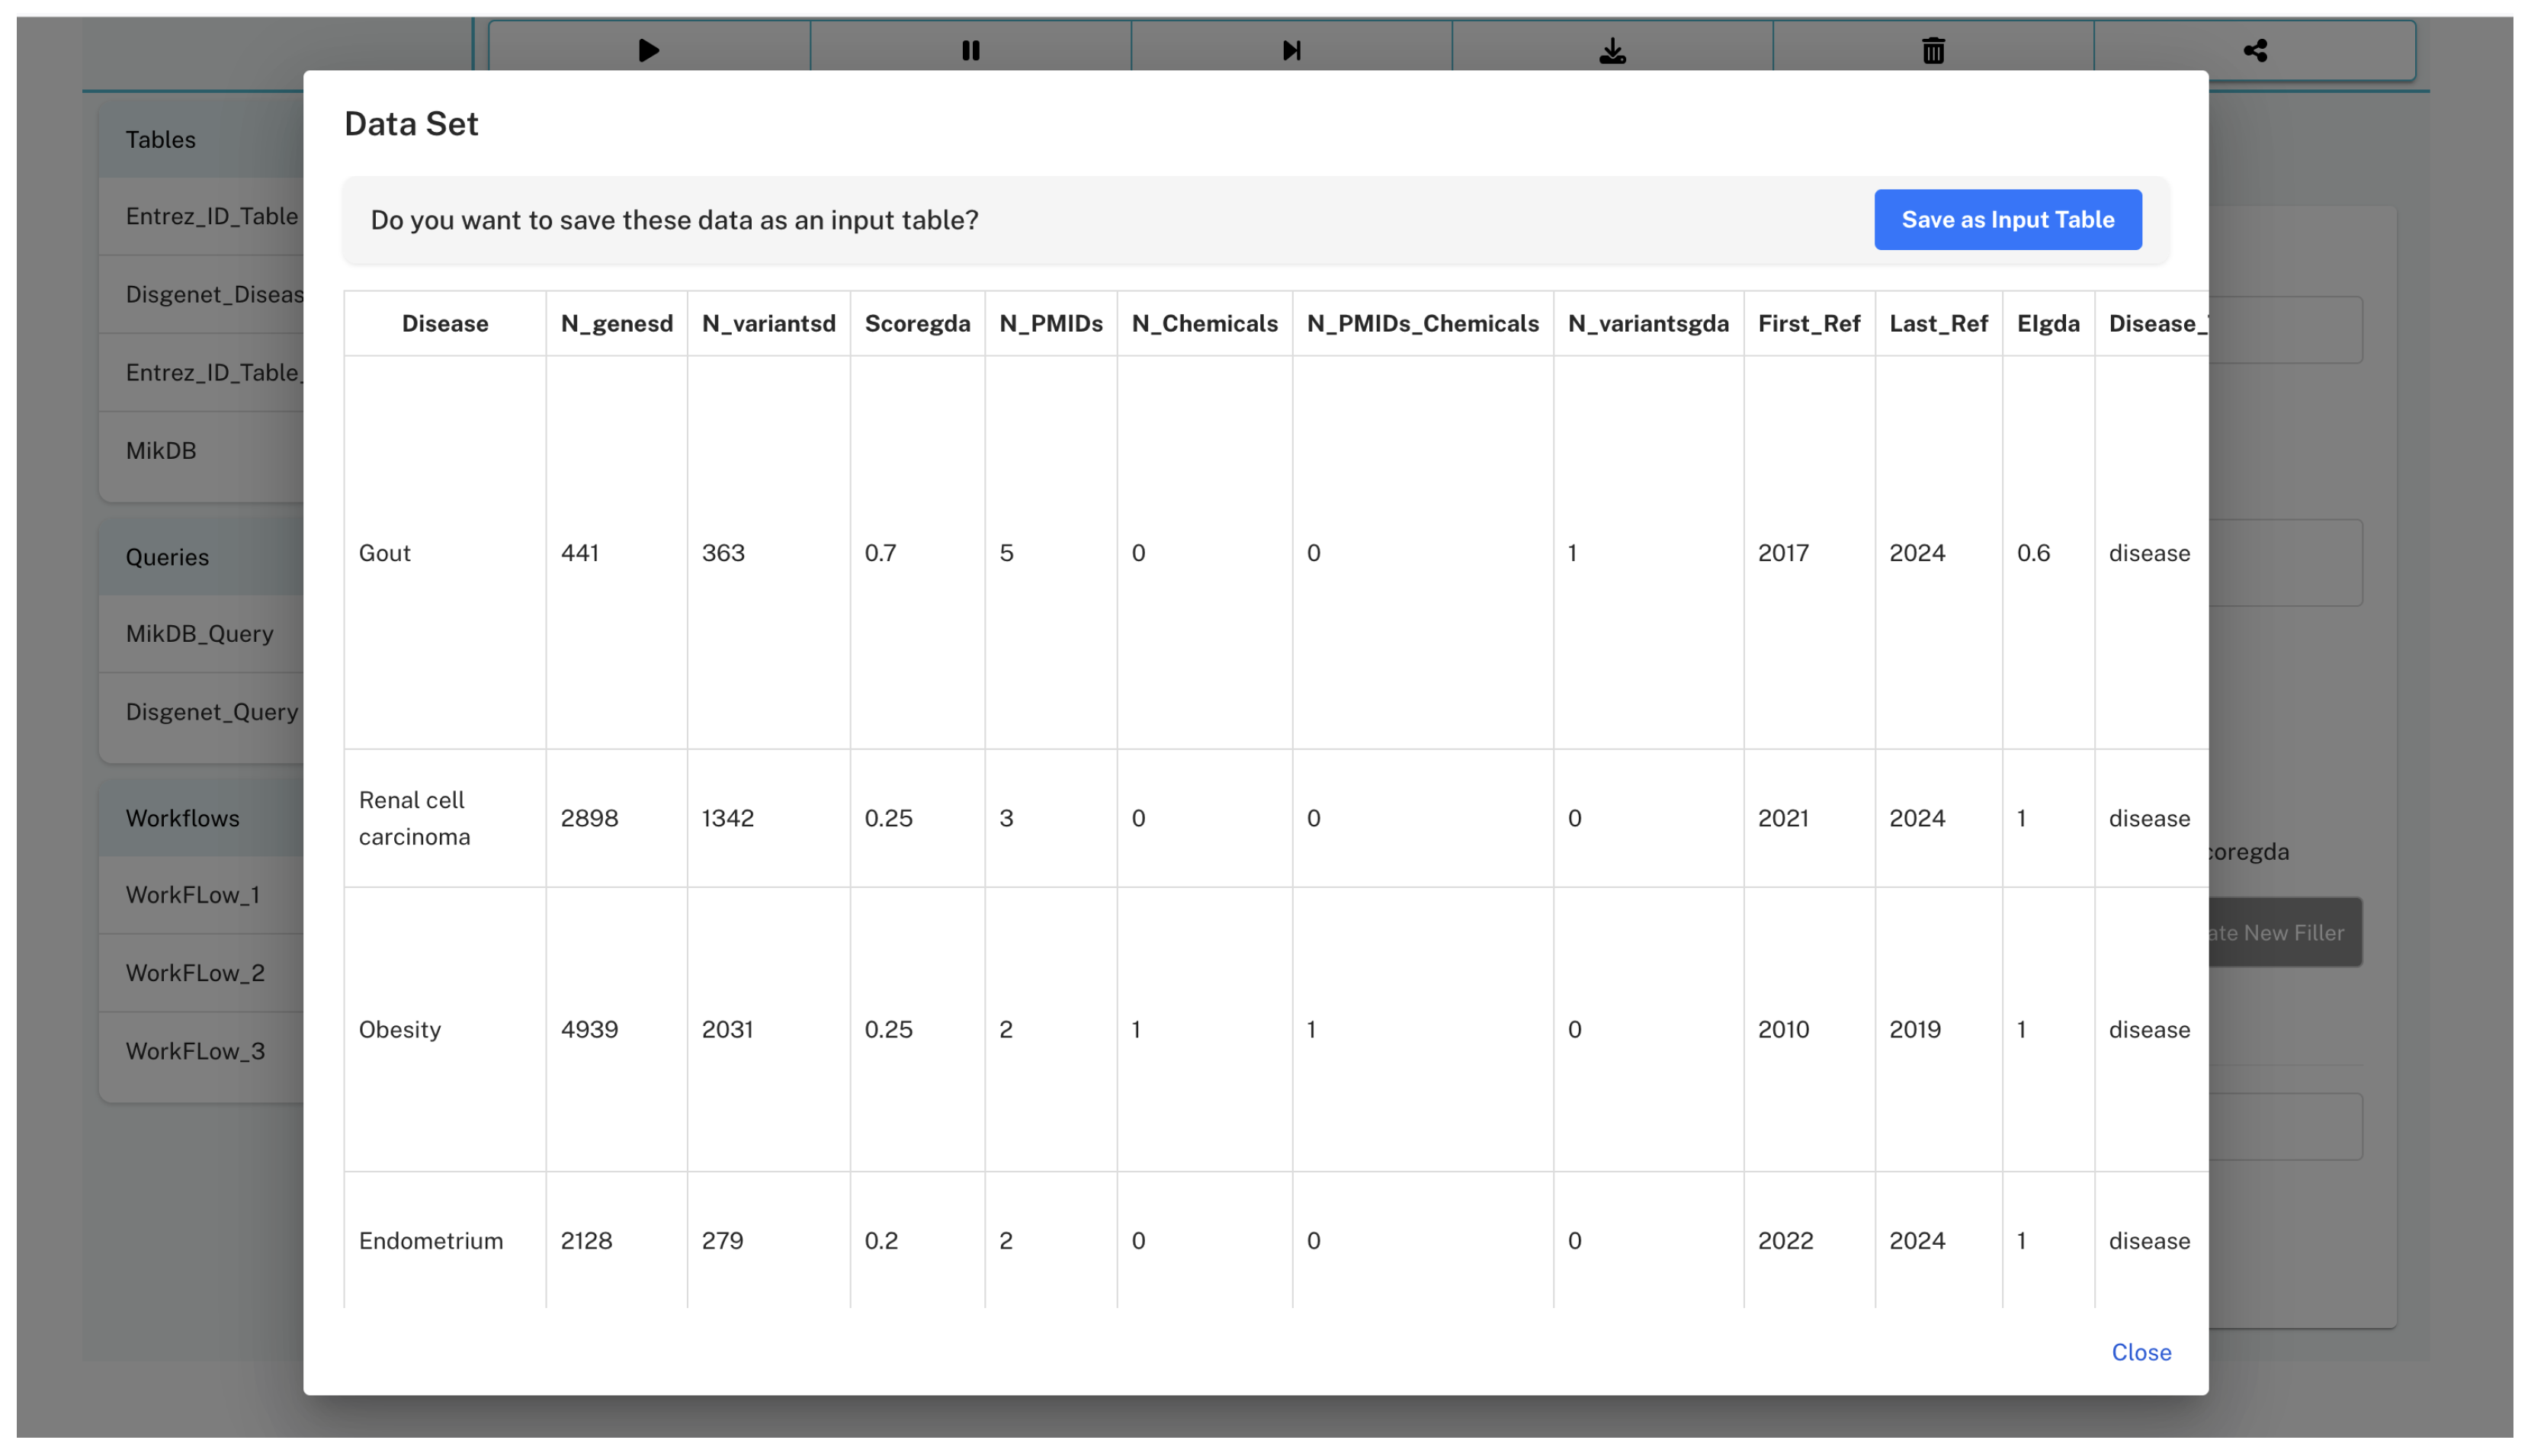This screenshot has height=1456, width=2531.
Task: Click the play icon in toolbar
Action: [648, 50]
